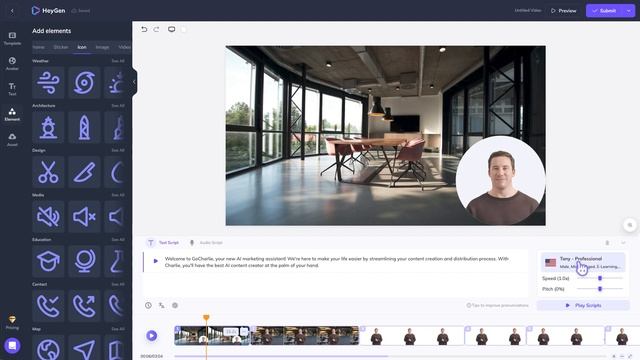This screenshot has width=640, height=360.
Task: Add the desk globe education icon
Action: point(84,261)
